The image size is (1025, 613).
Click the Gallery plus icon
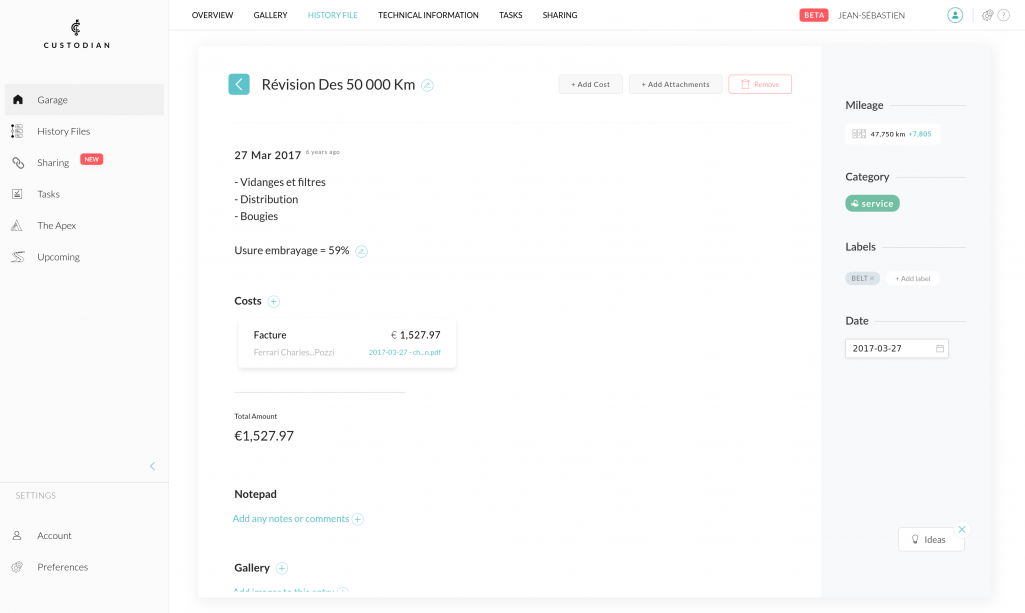(x=282, y=569)
